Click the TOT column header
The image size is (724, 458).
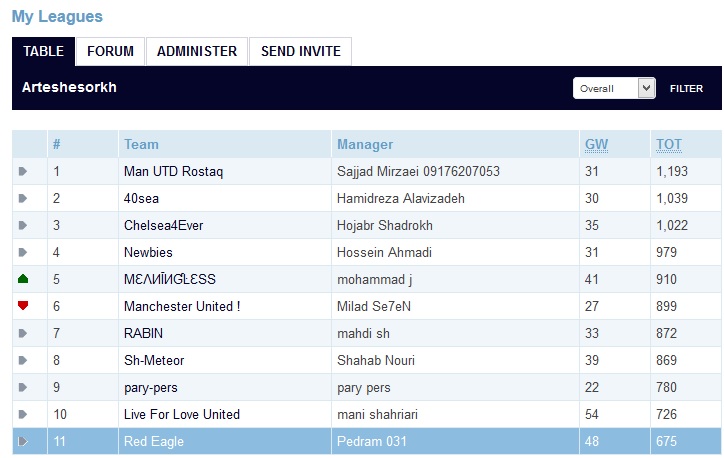[x=669, y=145]
